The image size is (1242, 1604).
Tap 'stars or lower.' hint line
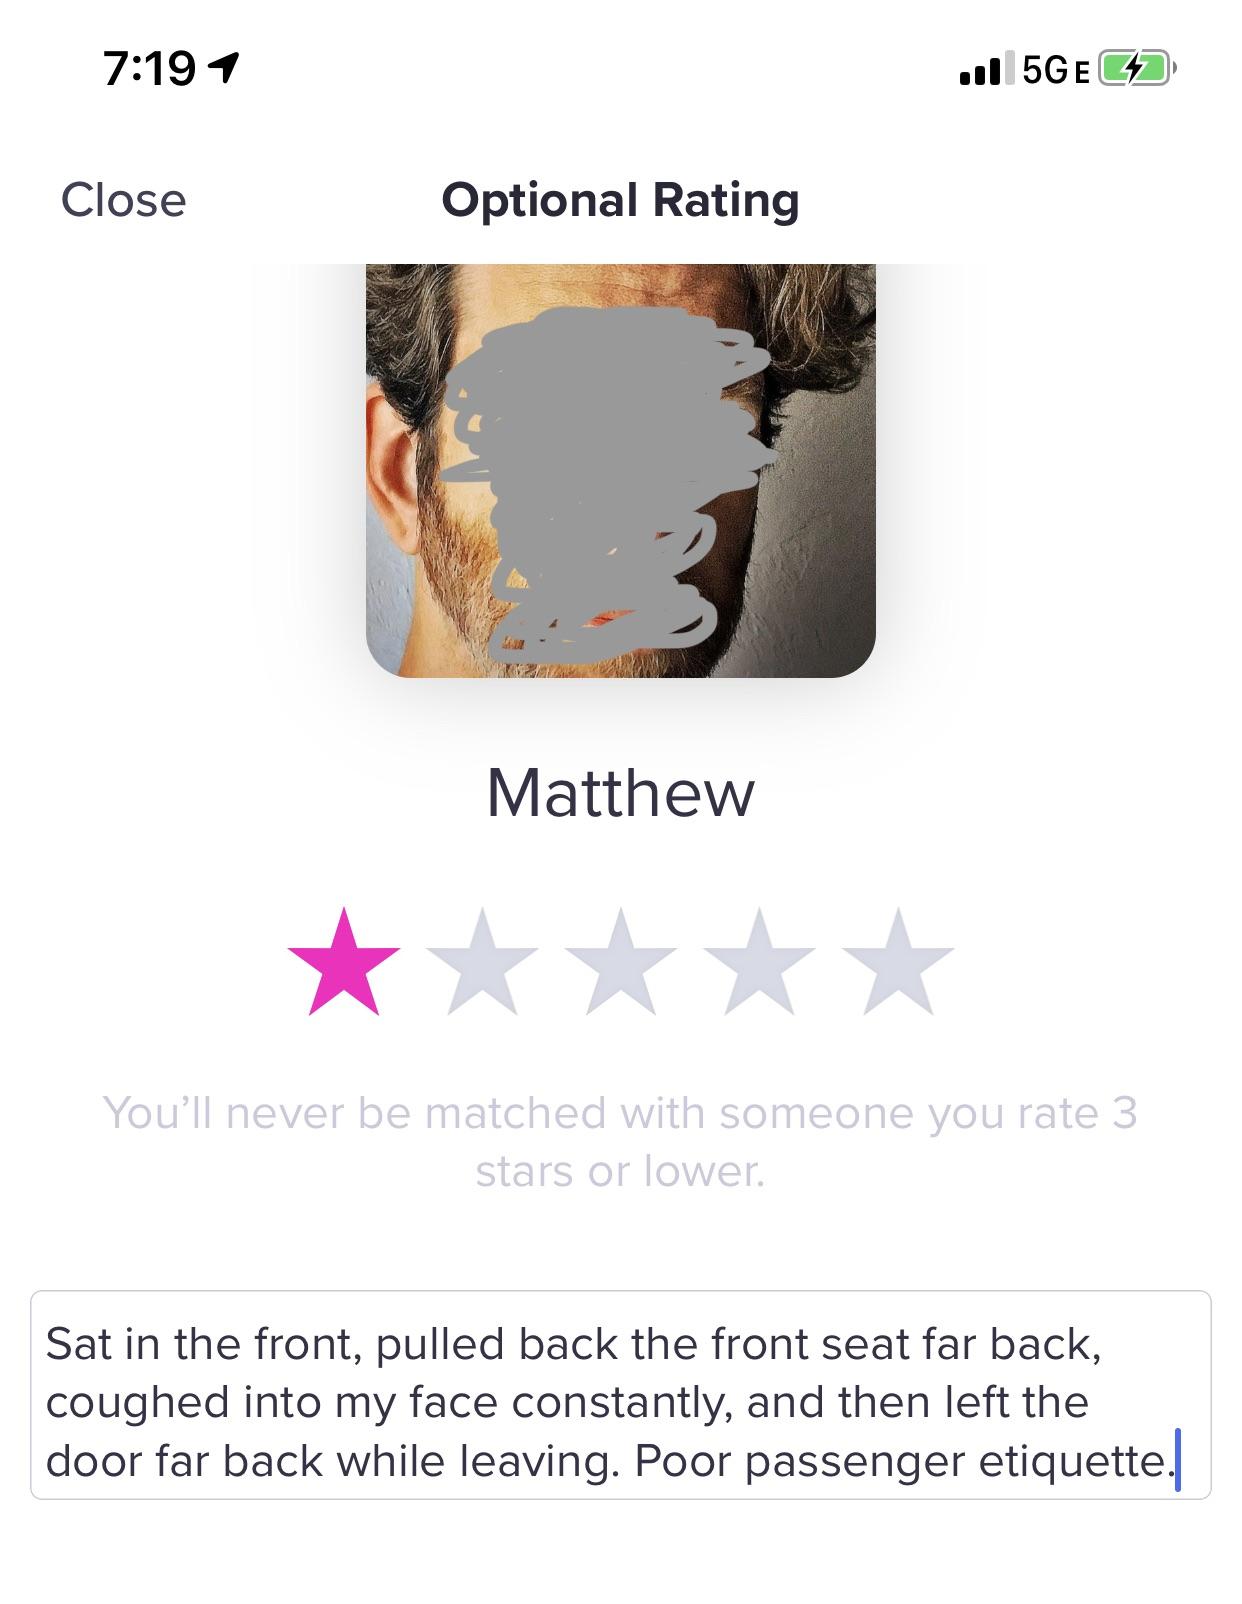620,1171
